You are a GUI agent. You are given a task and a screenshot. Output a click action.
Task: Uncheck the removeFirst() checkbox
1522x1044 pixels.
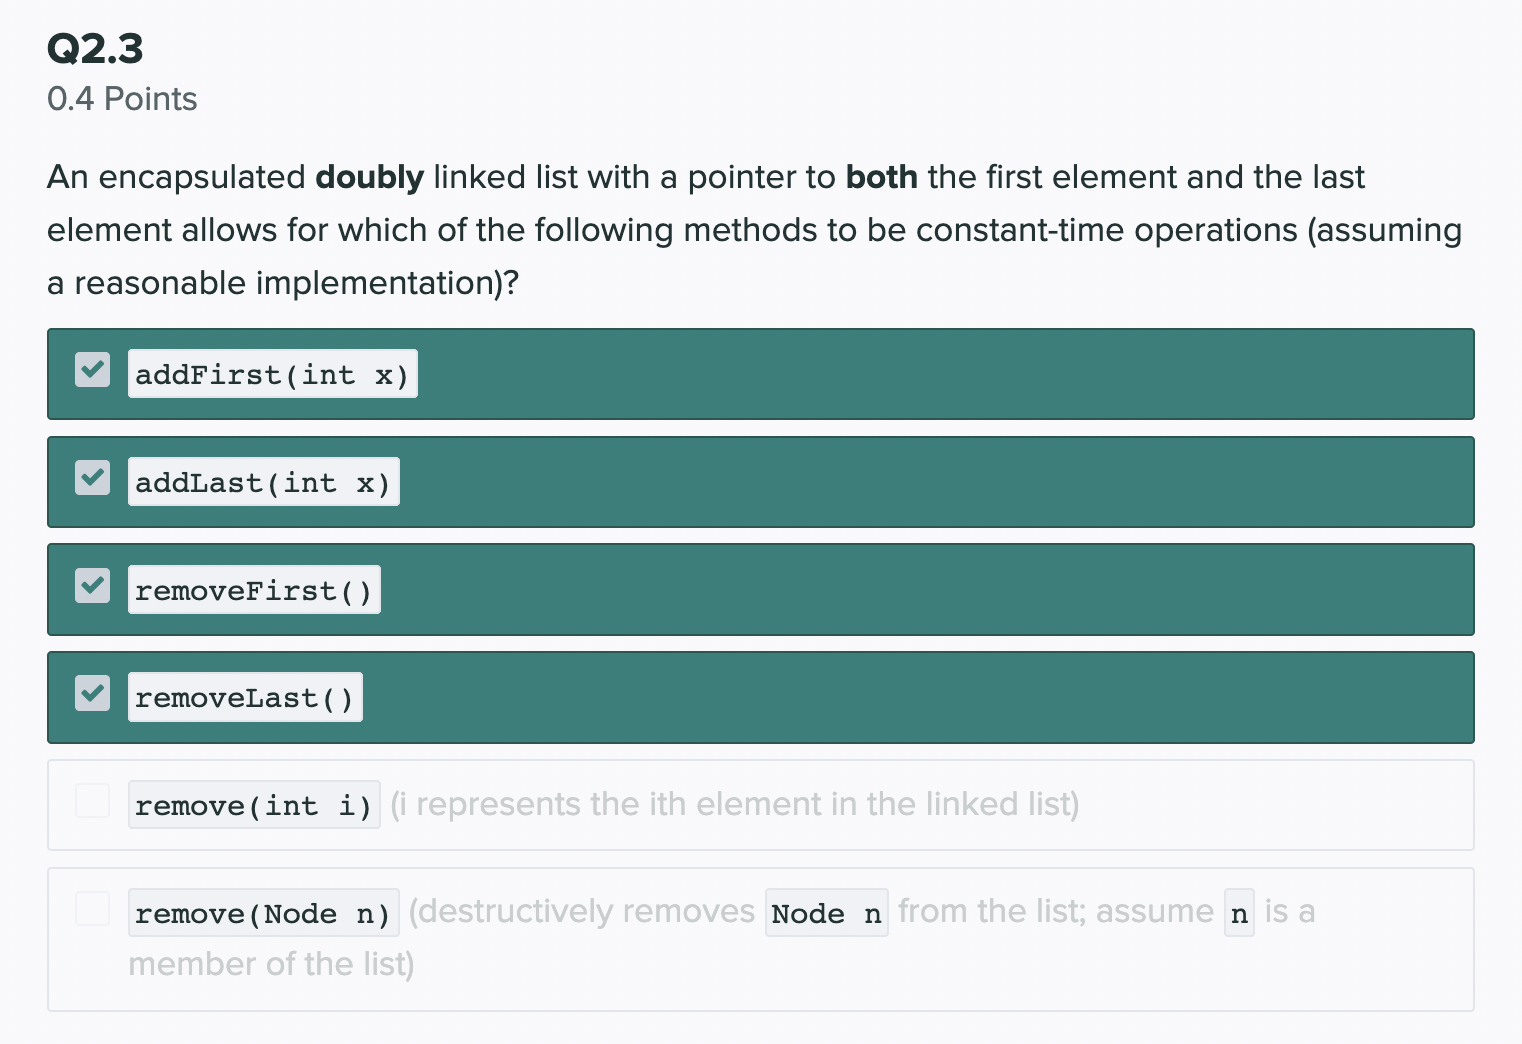[93, 585]
